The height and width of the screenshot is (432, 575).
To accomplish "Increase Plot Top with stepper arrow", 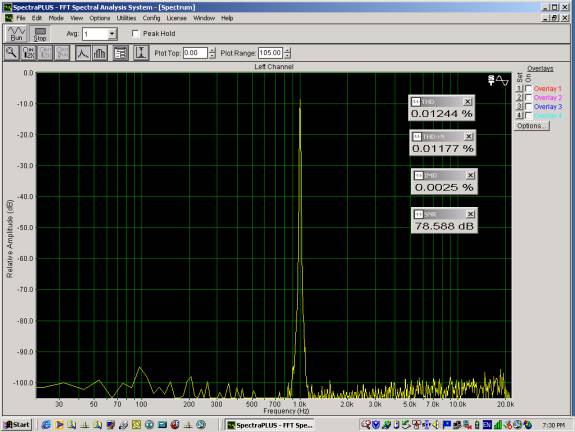I will click(x=212, y=50).
